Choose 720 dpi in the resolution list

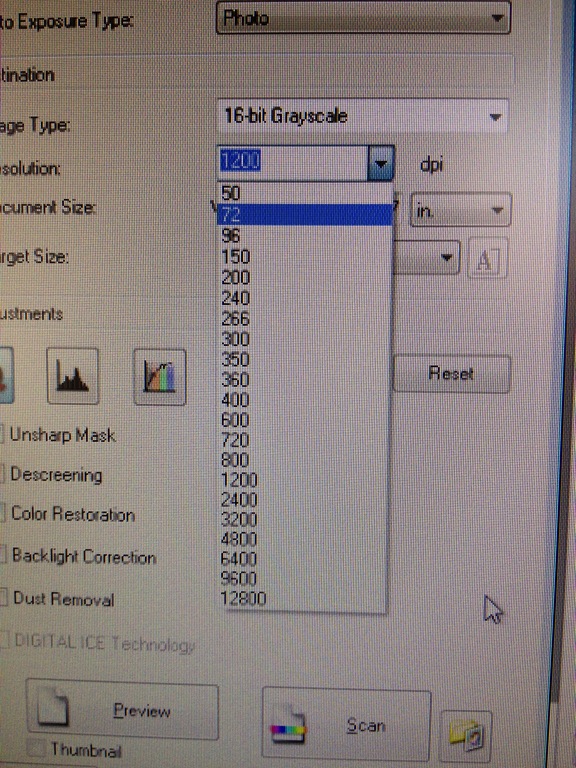click(x=304, y=440)
